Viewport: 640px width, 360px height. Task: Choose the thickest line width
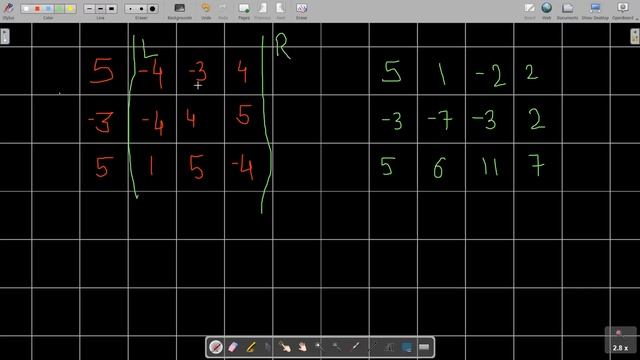coord(111,9)
